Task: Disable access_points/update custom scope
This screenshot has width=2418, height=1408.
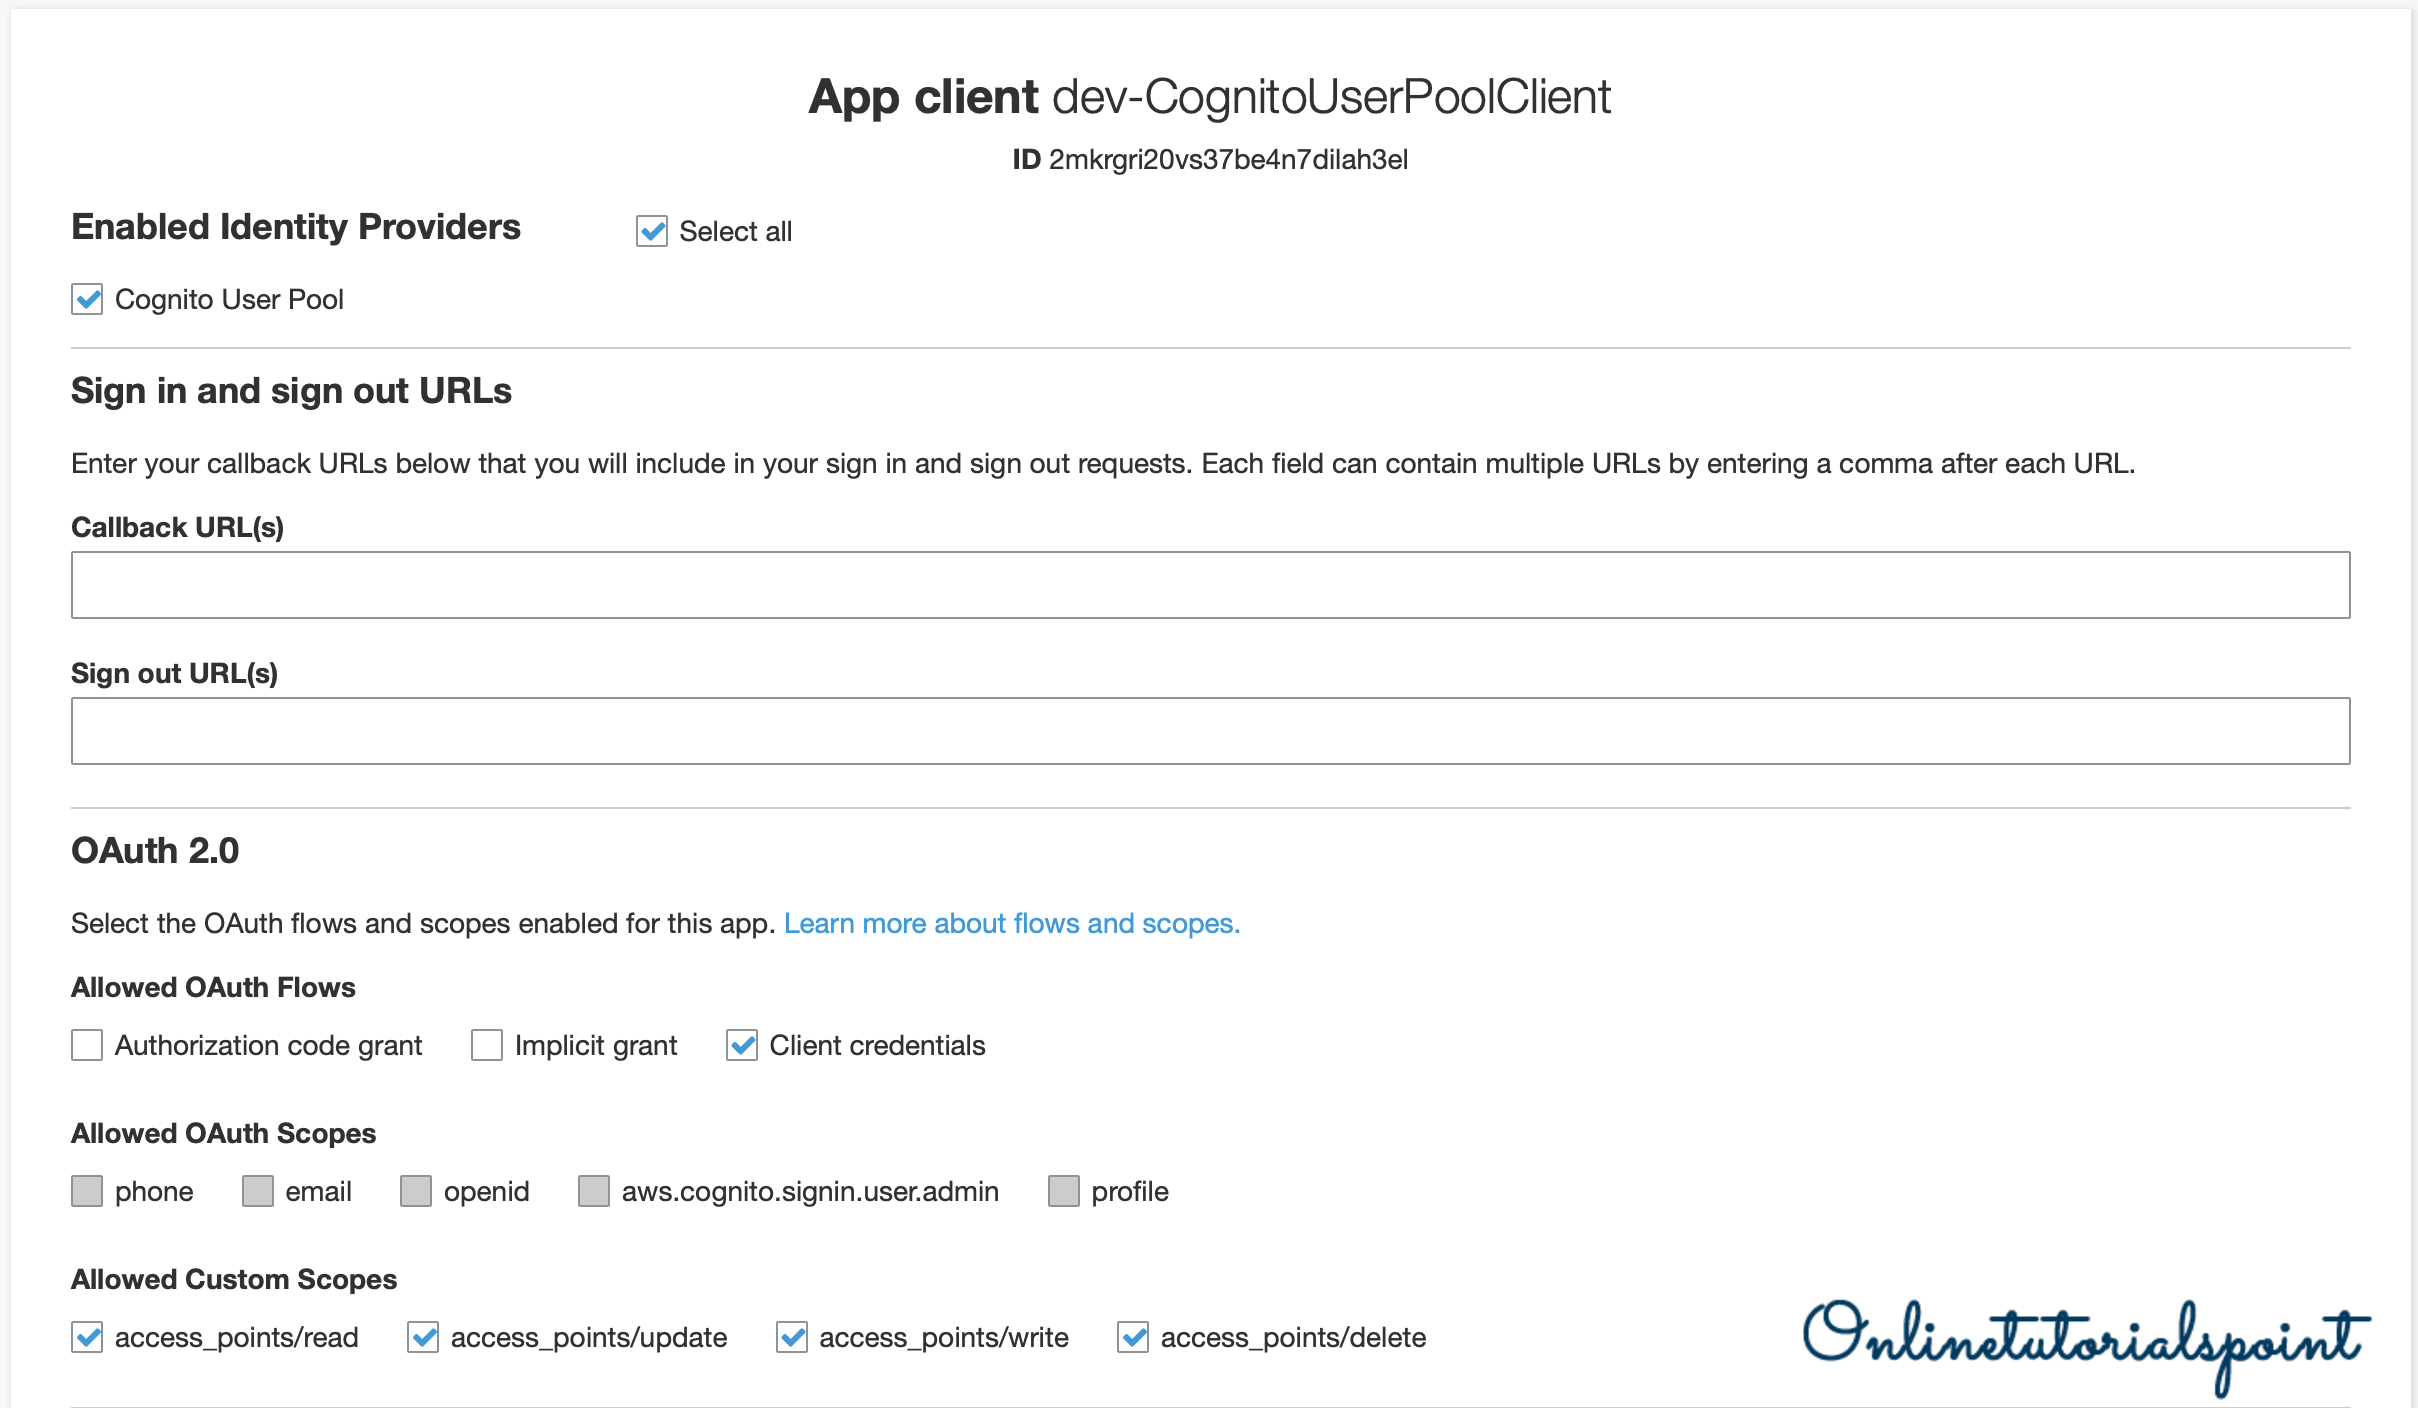Action: (423, 1337)
